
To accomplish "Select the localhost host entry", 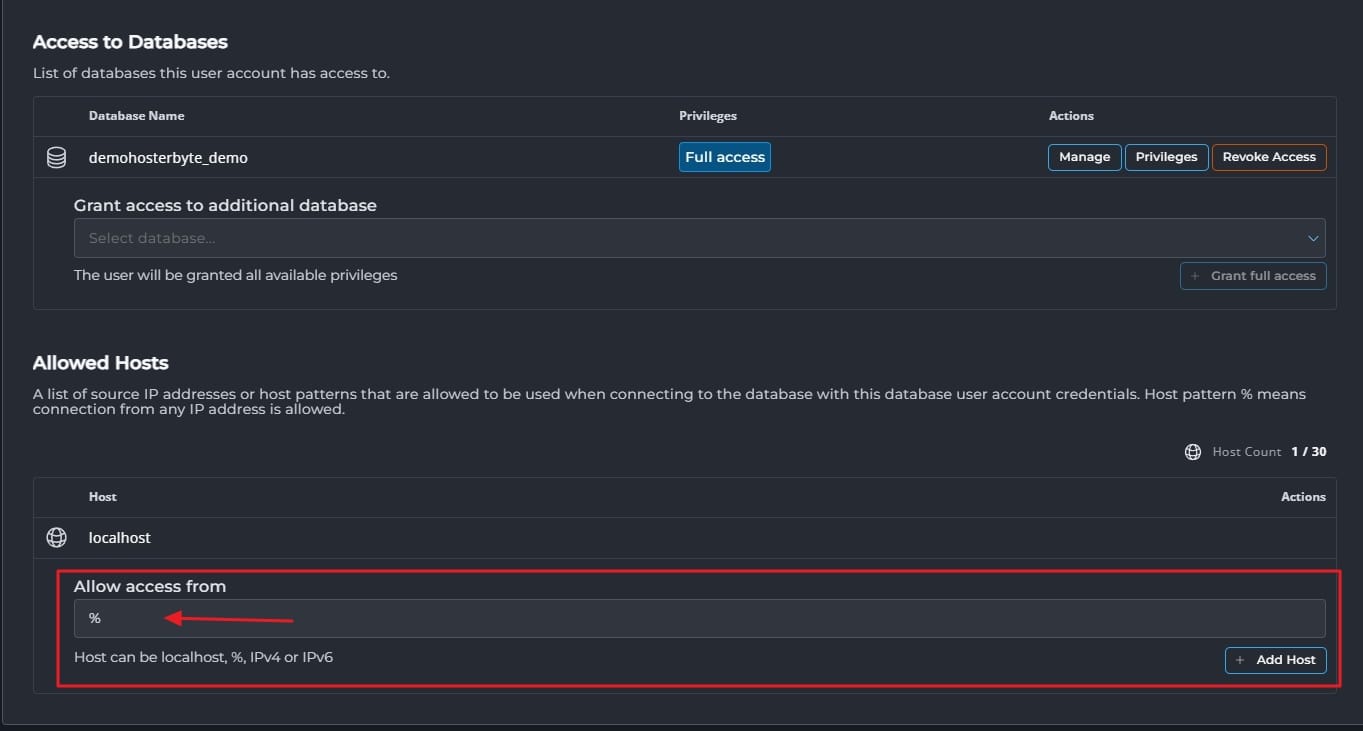I will pos(120,538).
